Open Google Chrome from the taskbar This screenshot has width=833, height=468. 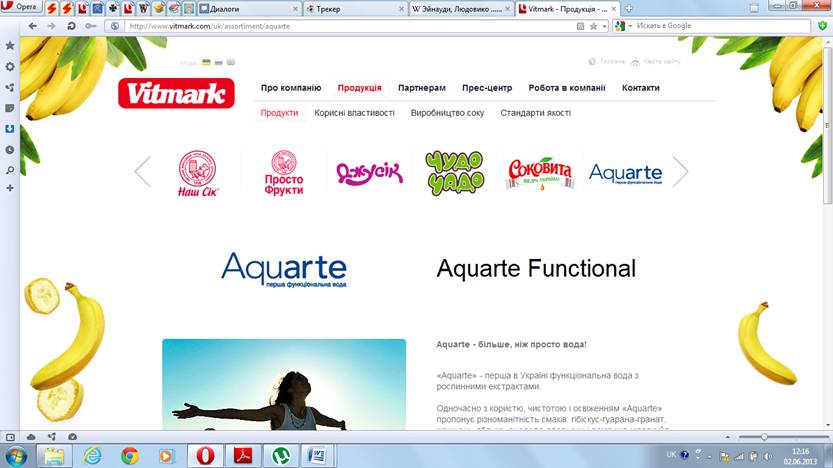tap(129, 456)
